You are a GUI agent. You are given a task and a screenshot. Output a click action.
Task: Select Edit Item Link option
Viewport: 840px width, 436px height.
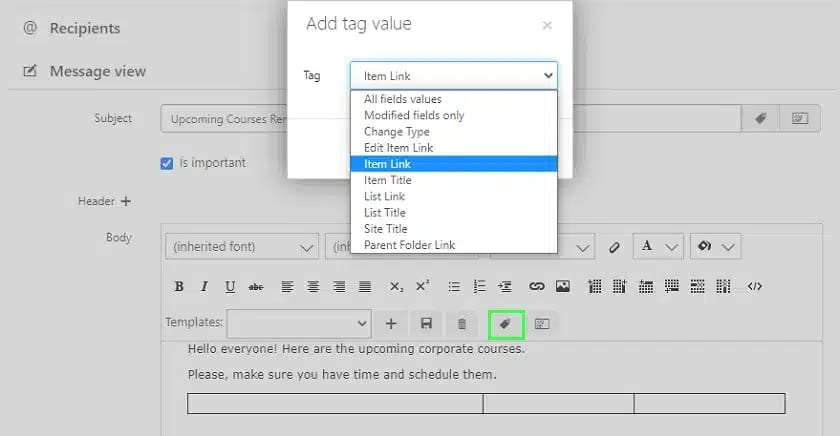[x=454, y=148]
